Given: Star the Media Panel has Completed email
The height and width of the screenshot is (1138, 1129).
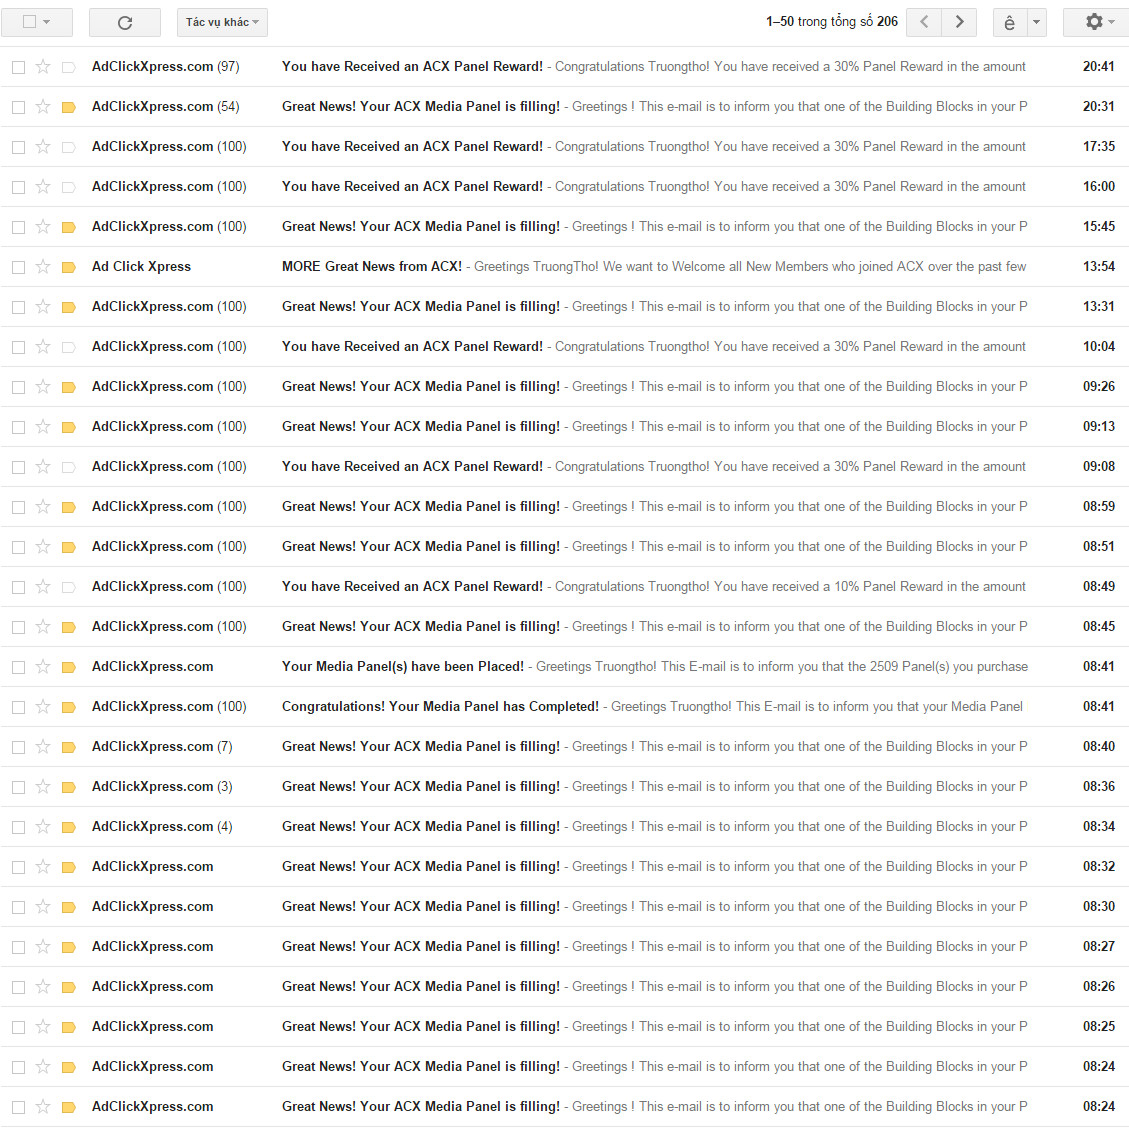Looking at the screenshot, I should [x=43, y=706].
